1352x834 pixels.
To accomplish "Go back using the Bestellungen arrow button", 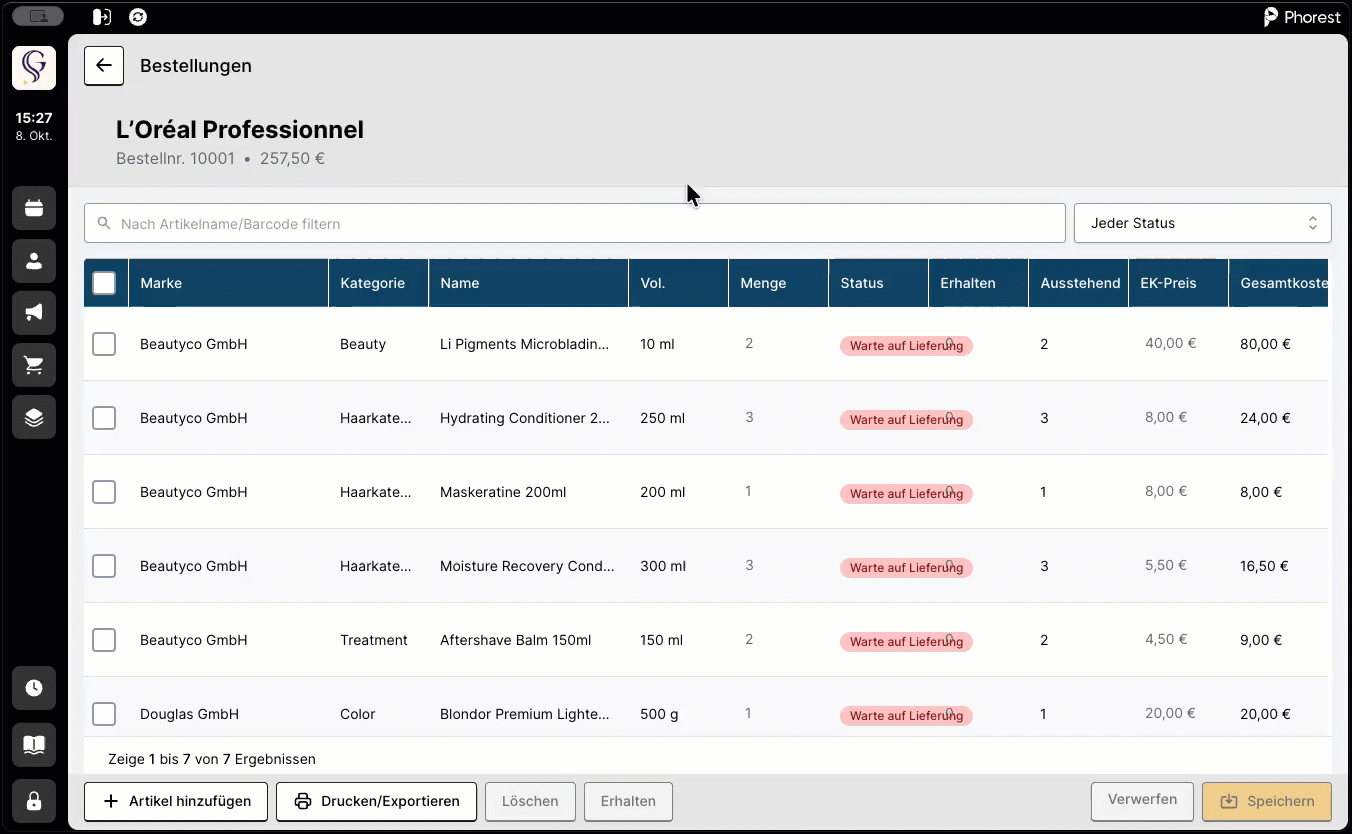I will point(104,66).
